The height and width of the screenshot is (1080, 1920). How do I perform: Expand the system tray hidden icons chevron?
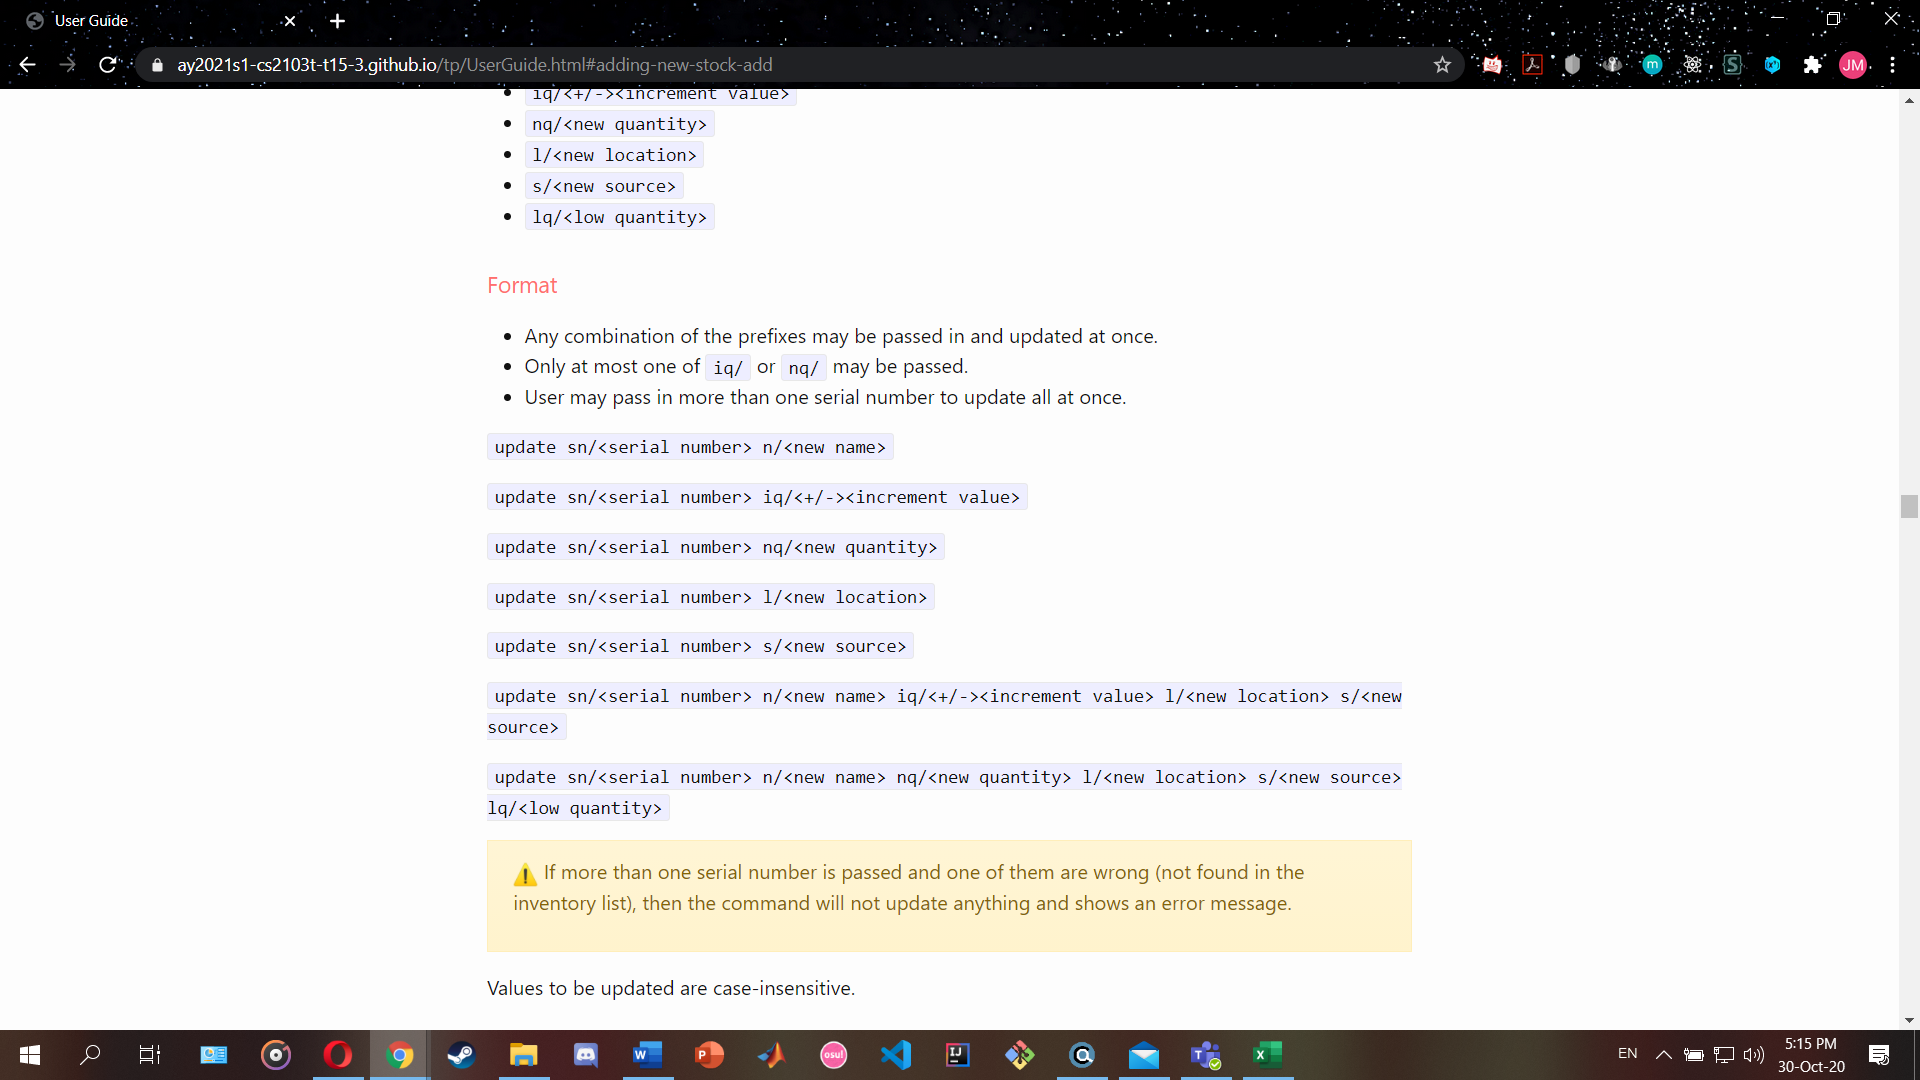[x=1663, y=1055]
